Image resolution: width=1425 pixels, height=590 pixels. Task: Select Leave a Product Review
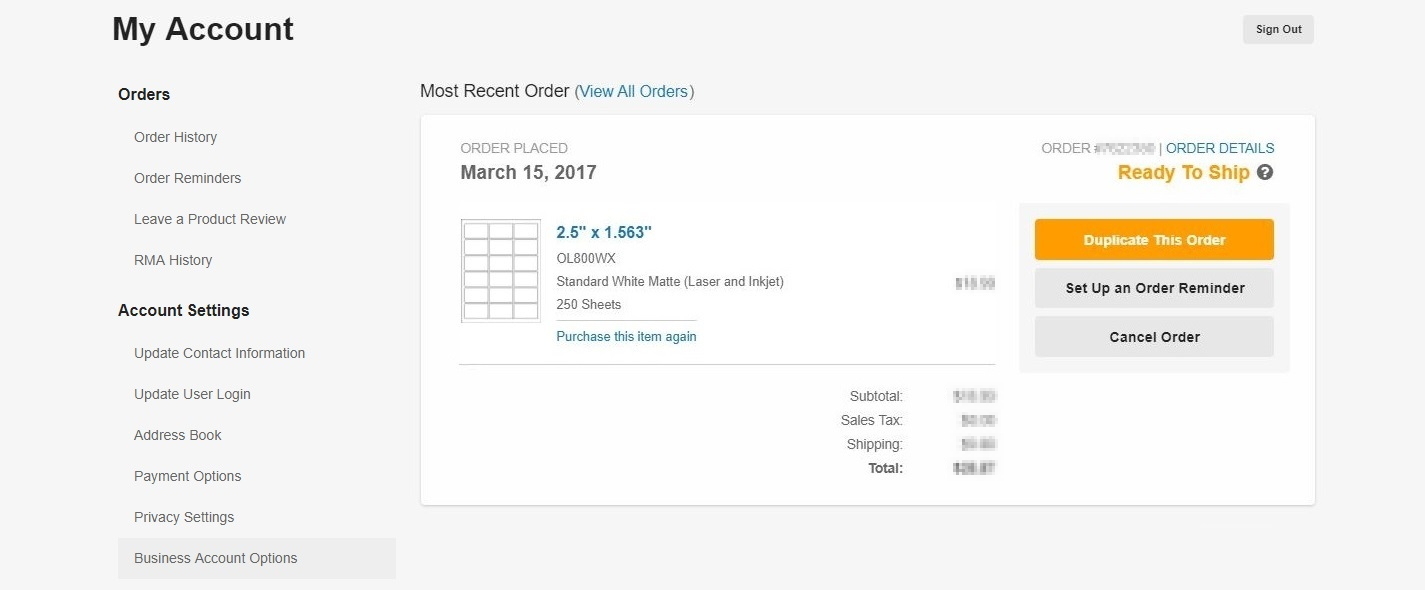click(210, 219)
